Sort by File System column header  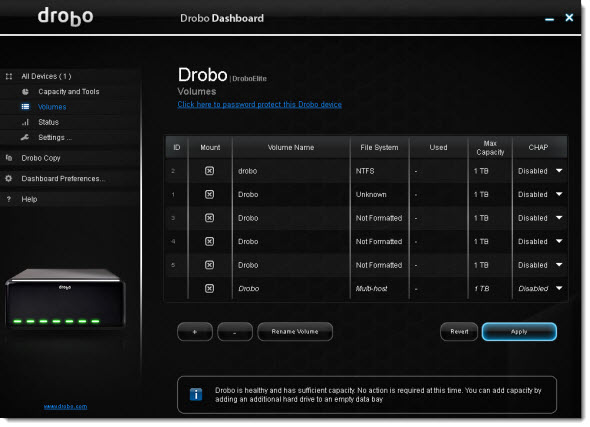click(379, 147)
